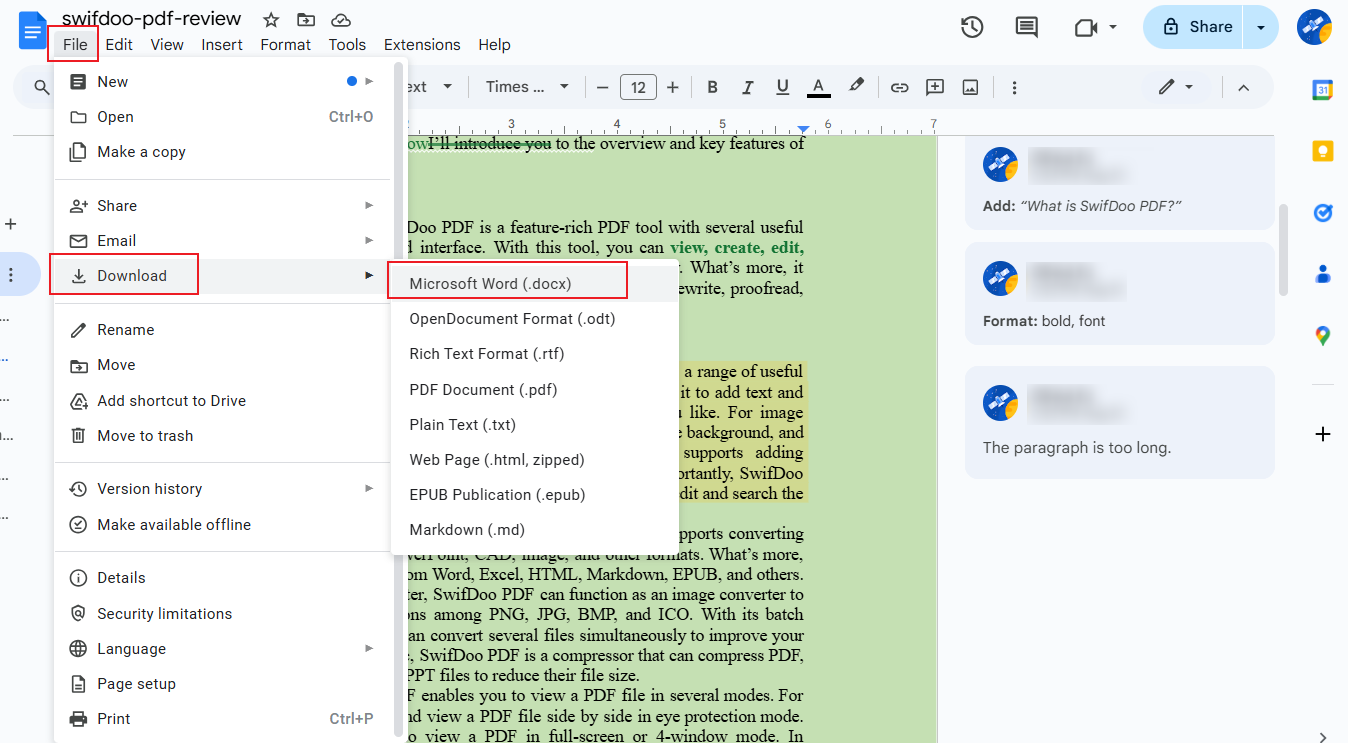
Task: Open the comment history
Action: 1026,27
